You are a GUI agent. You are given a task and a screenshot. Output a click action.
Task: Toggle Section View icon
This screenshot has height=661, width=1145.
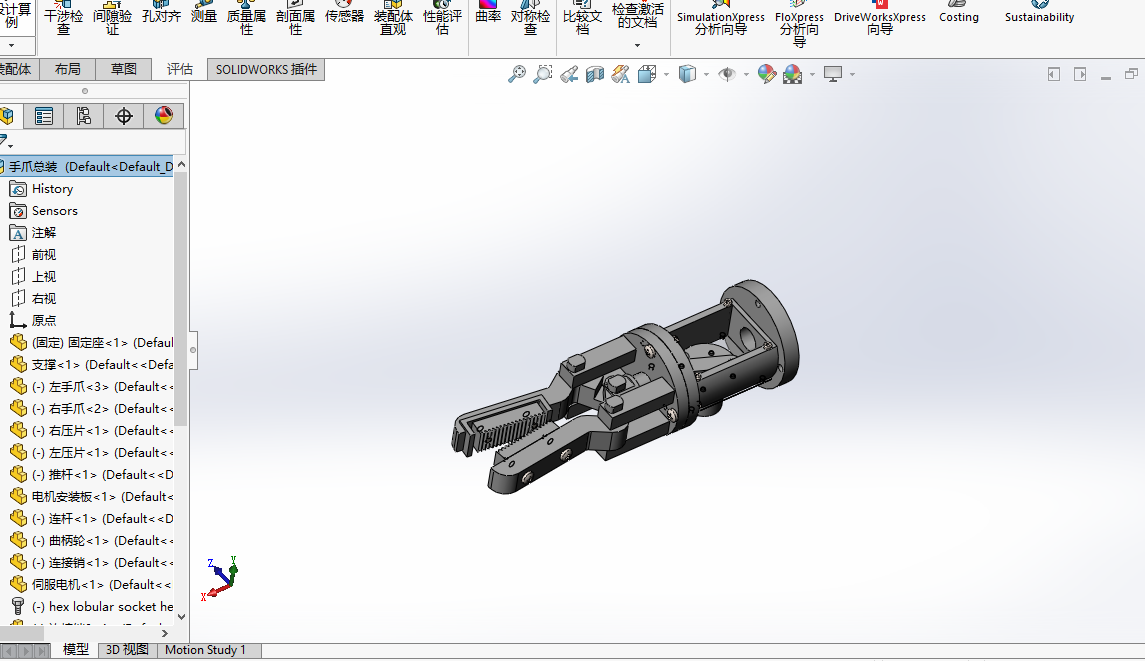pos(595,74)
